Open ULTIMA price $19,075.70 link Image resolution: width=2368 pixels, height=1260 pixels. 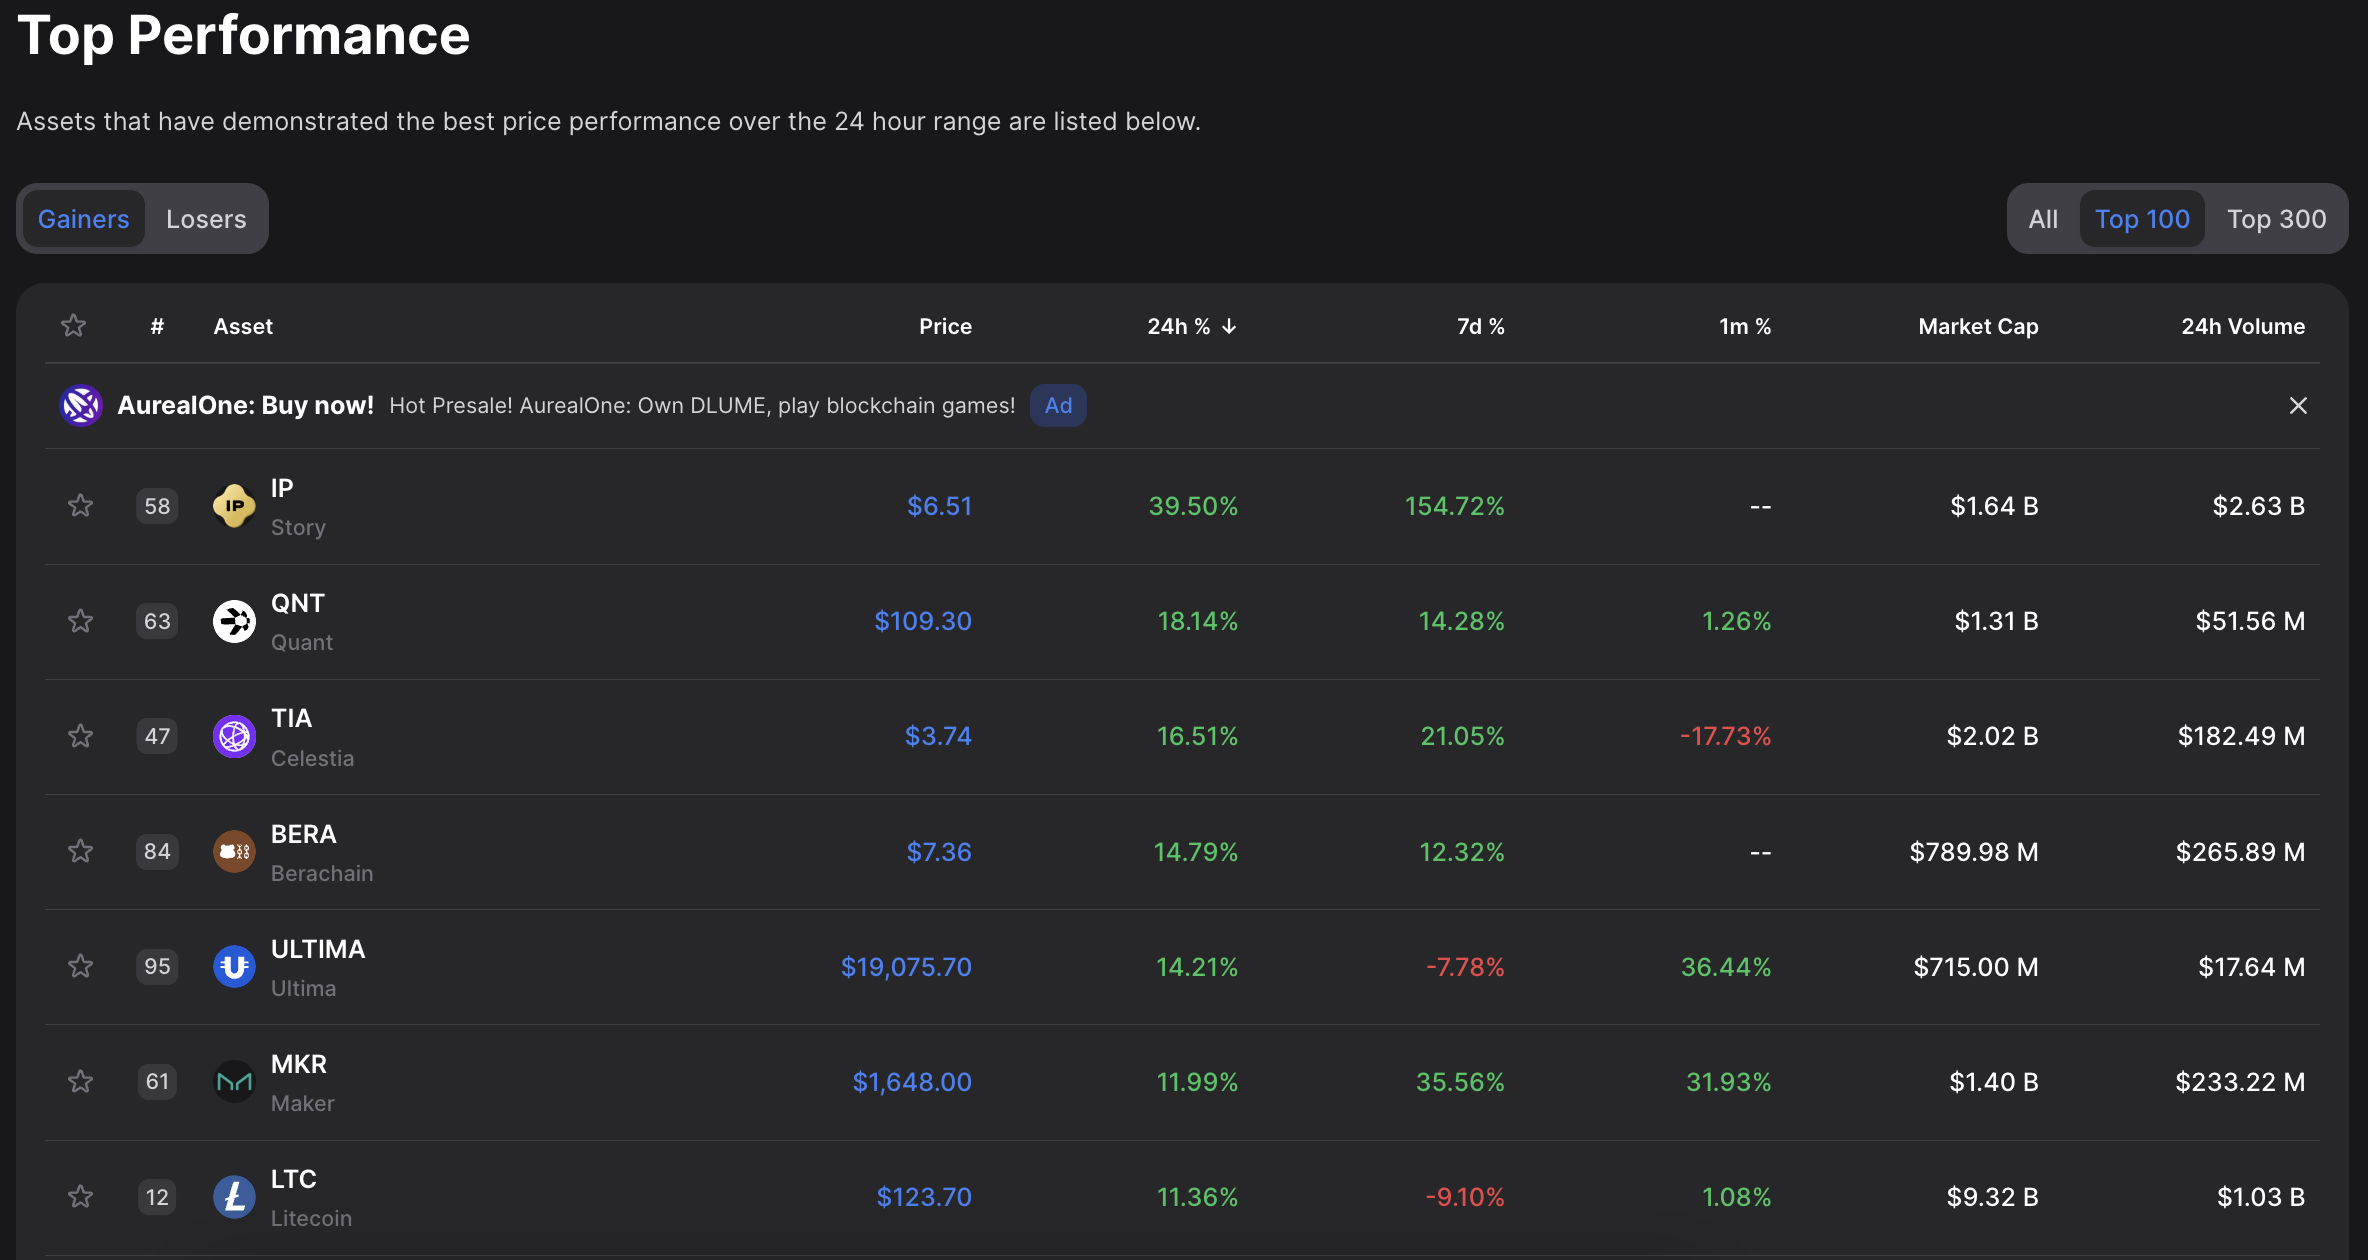click(x=905, y=967)
